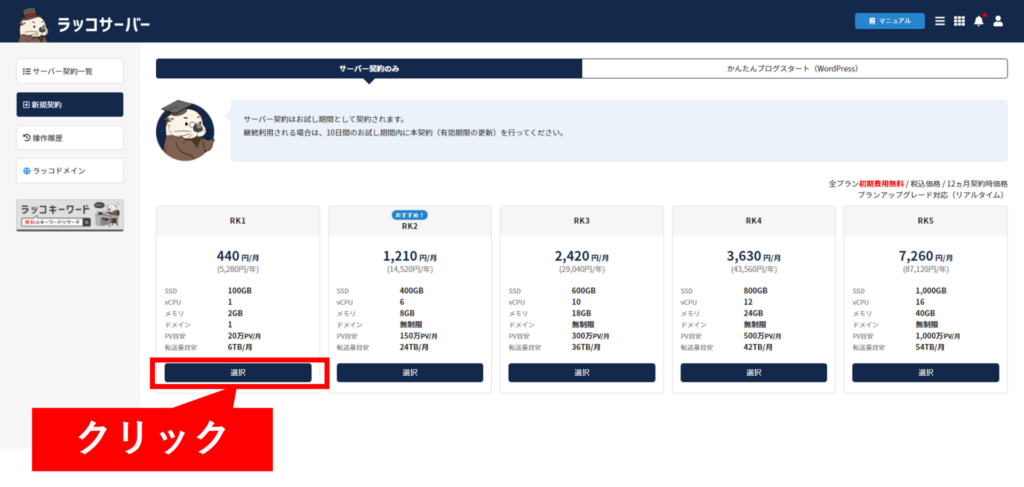Click the RK4 plan title
This screenshot has height=487, width=1024.
click(754, 221)
